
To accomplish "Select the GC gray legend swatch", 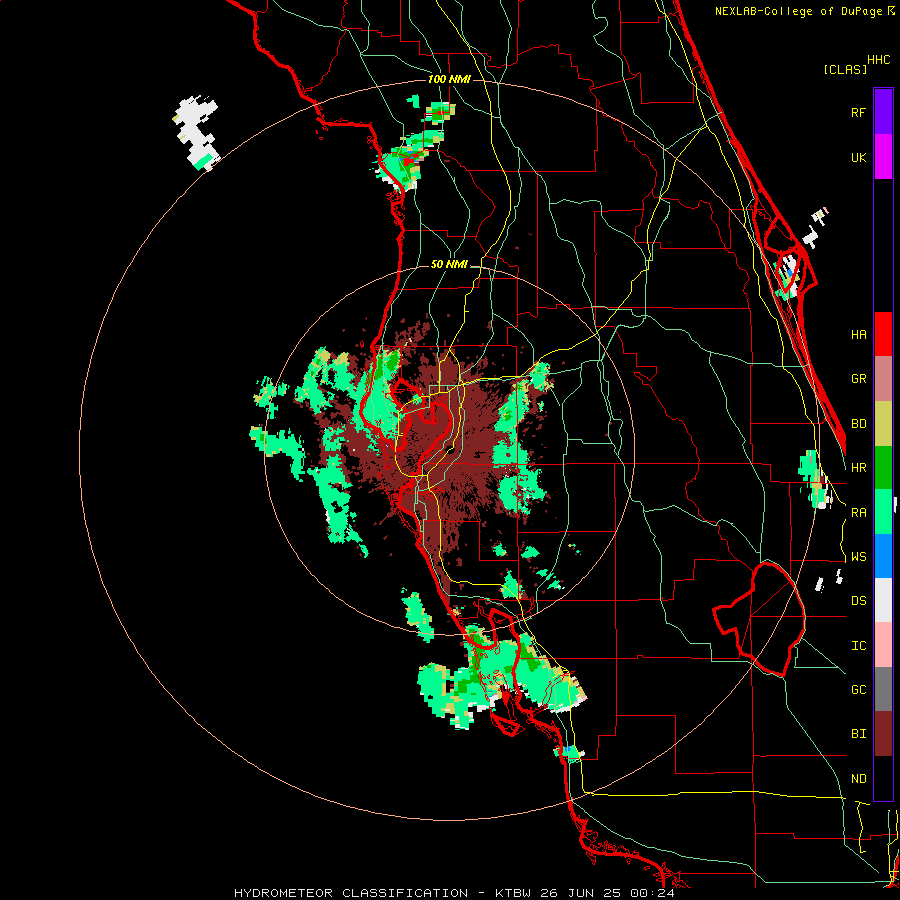I will (883, 689).
